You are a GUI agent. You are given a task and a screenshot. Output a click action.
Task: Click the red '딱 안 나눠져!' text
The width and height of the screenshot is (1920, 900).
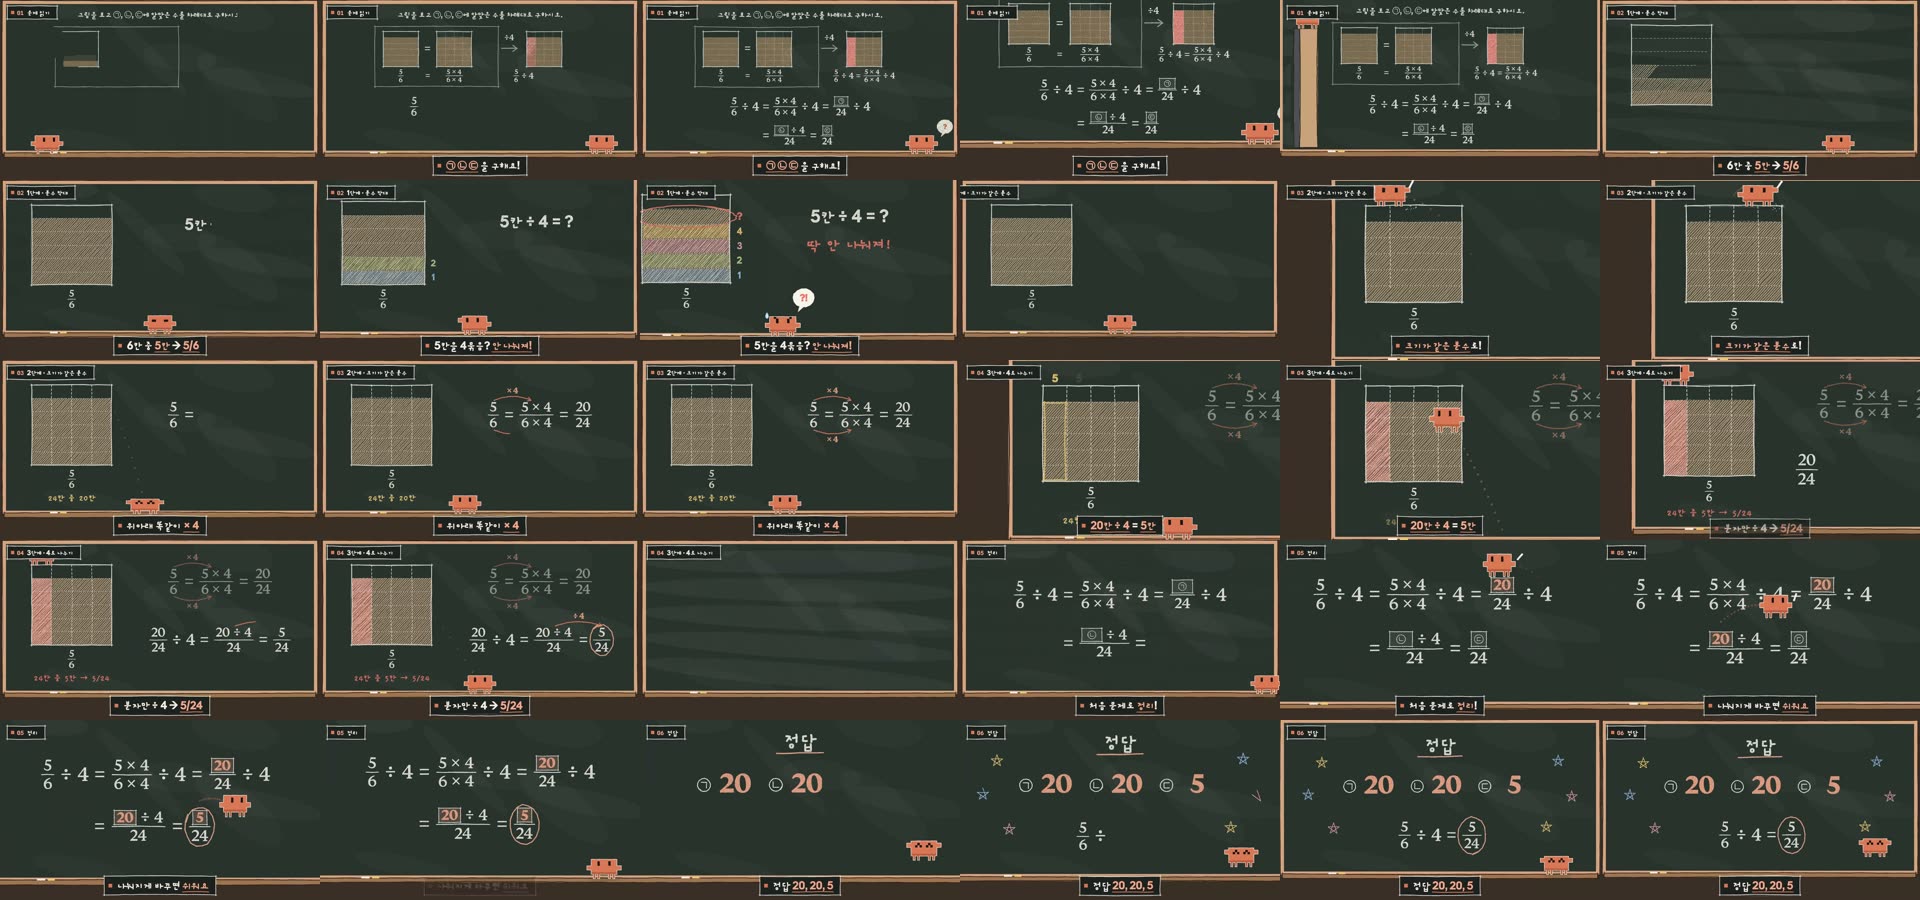(848, 244)
